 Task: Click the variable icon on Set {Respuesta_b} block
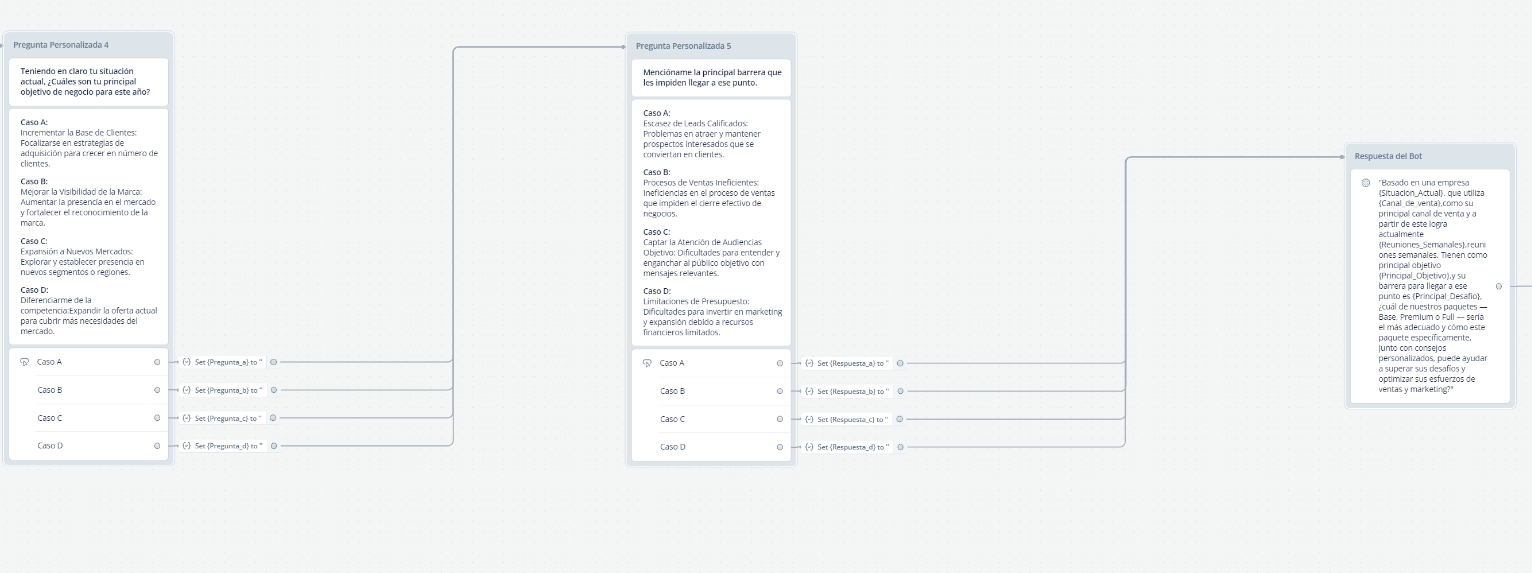(809, 391)
